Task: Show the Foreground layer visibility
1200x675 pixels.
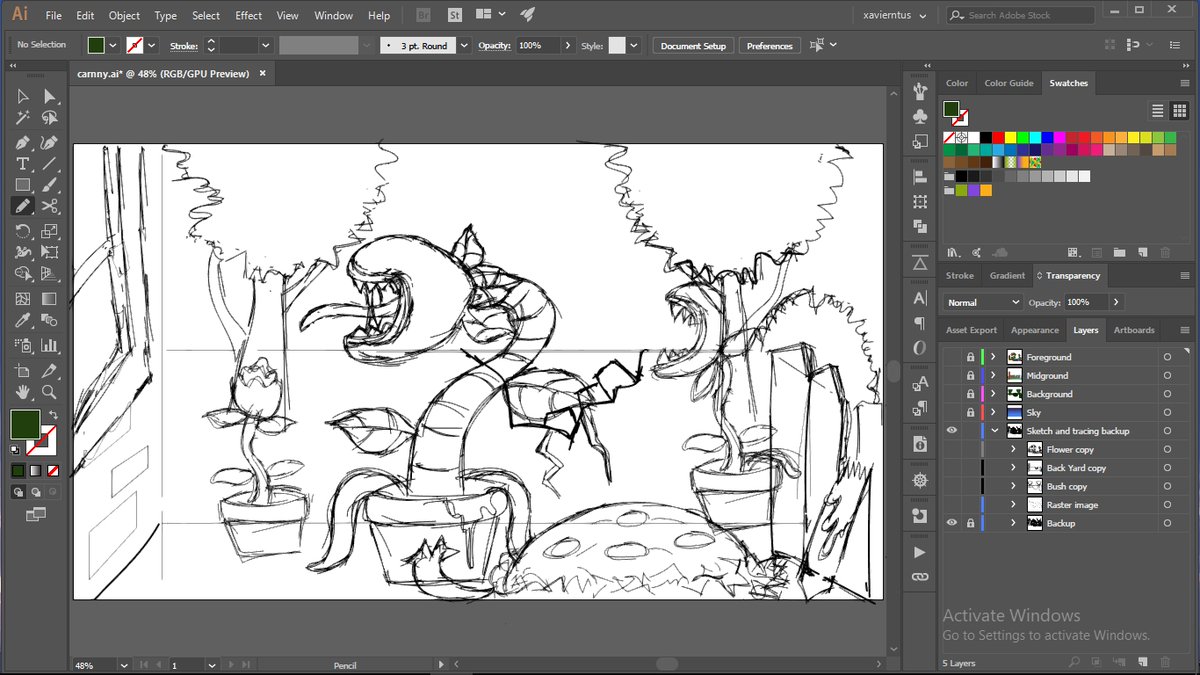Action: [951, 357]
